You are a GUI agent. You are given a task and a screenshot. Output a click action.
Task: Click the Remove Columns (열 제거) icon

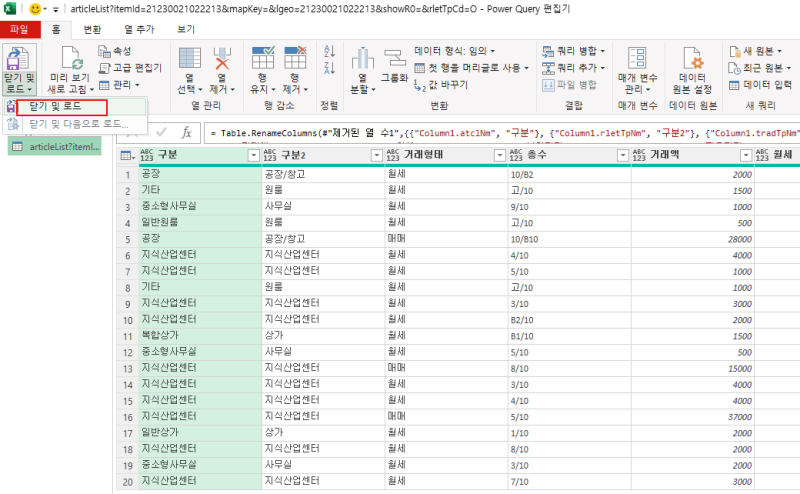point(221,58)
